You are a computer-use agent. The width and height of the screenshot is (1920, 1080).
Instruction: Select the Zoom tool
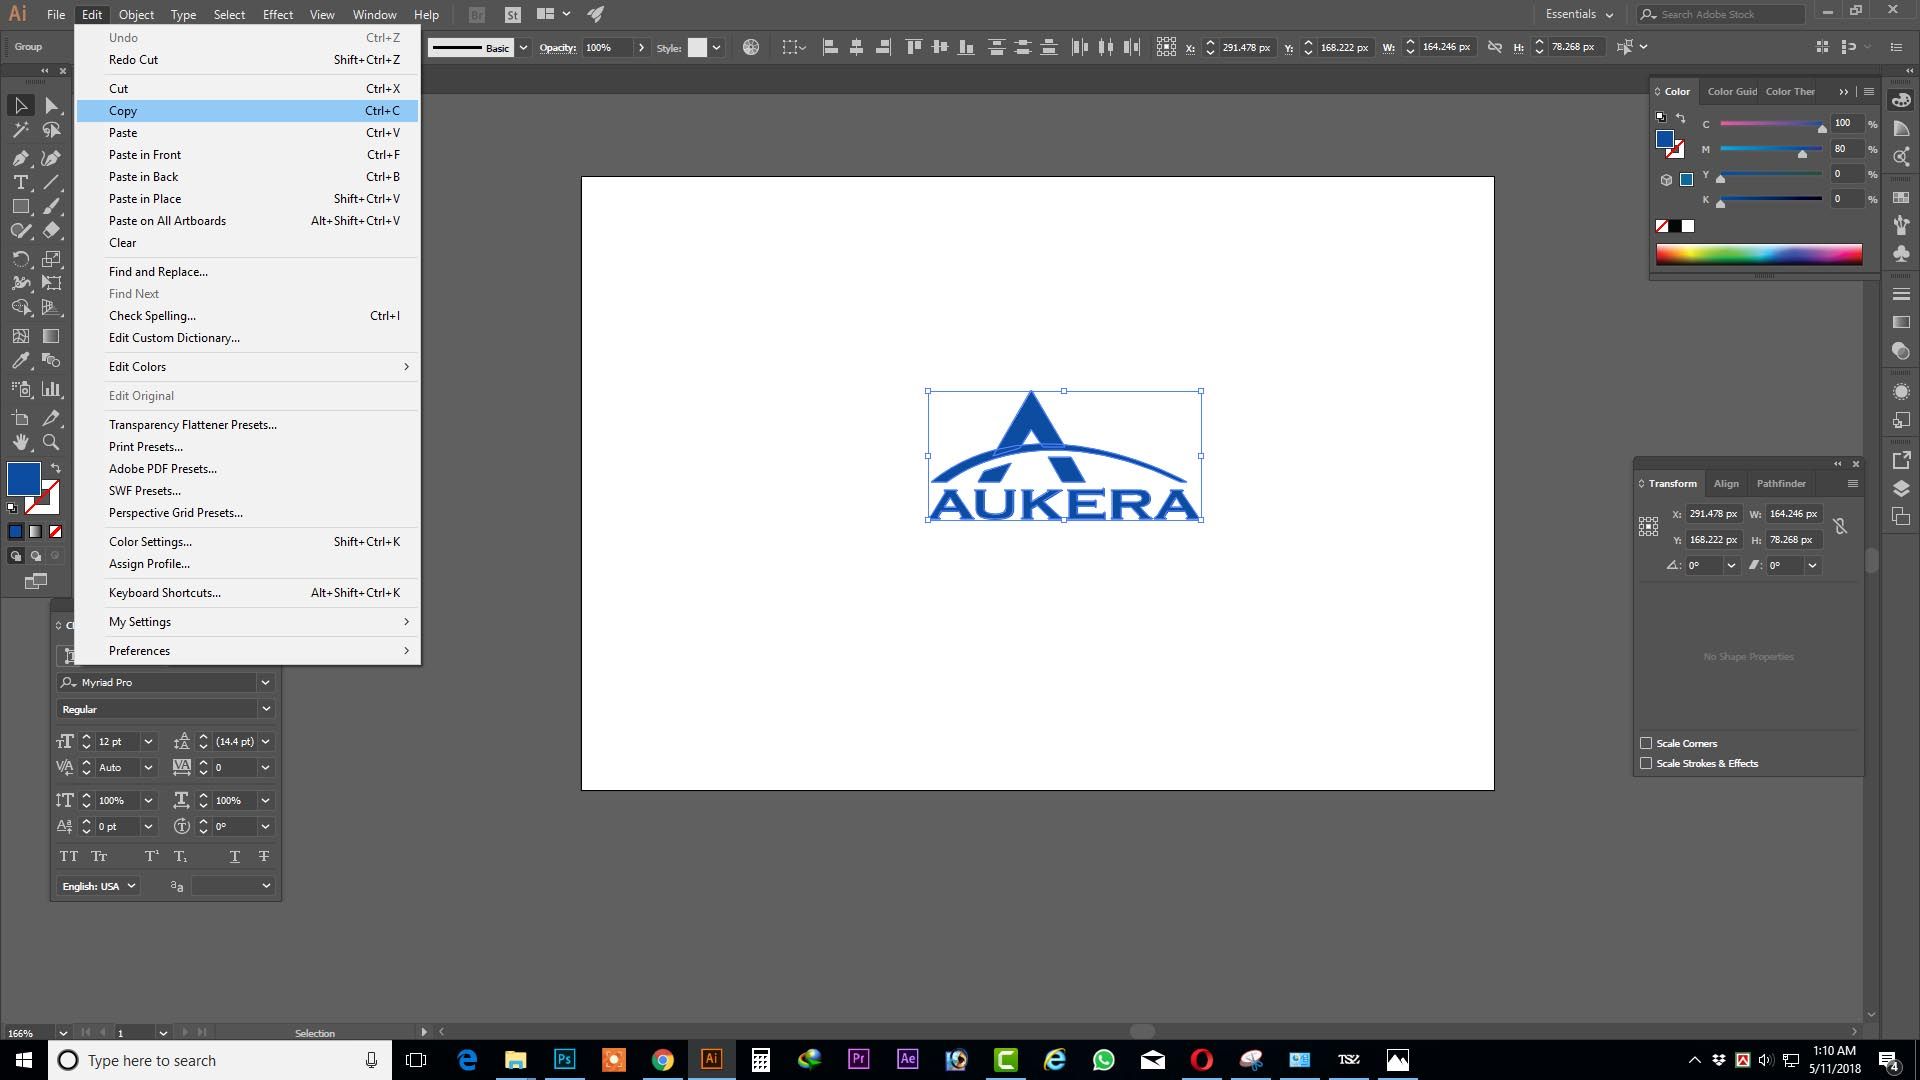point(52,442)
